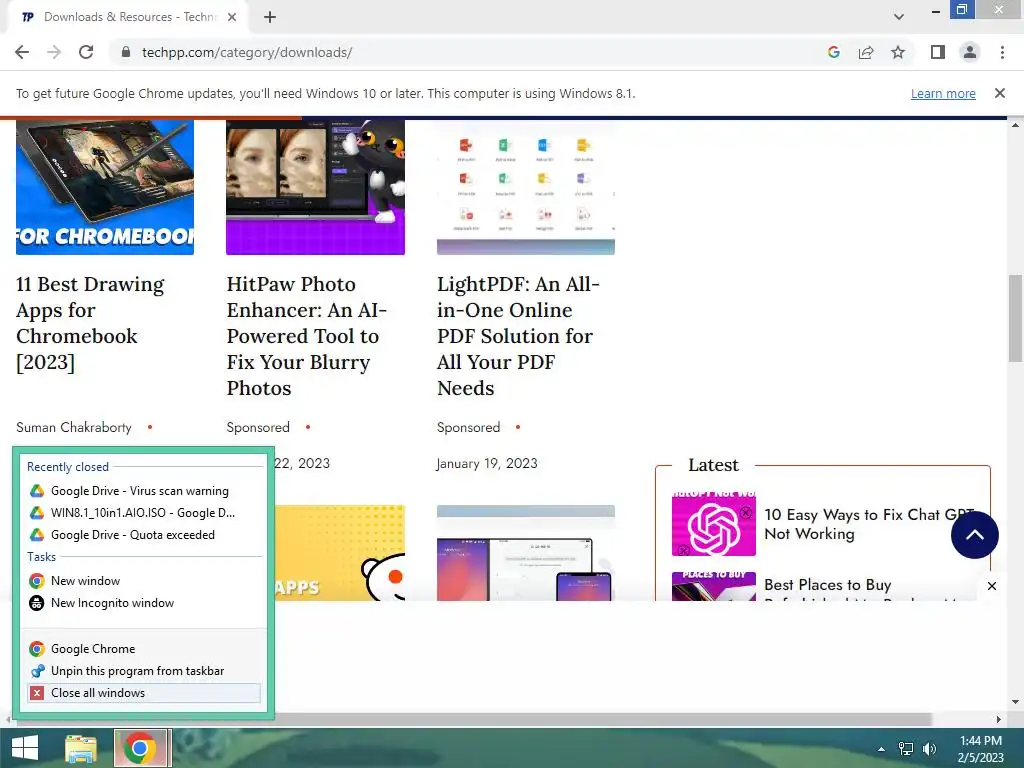1024x768 pixels.
Task: Click the scroll-to-top arrow button
Action: pyautogui.click(x=974, y=535)
